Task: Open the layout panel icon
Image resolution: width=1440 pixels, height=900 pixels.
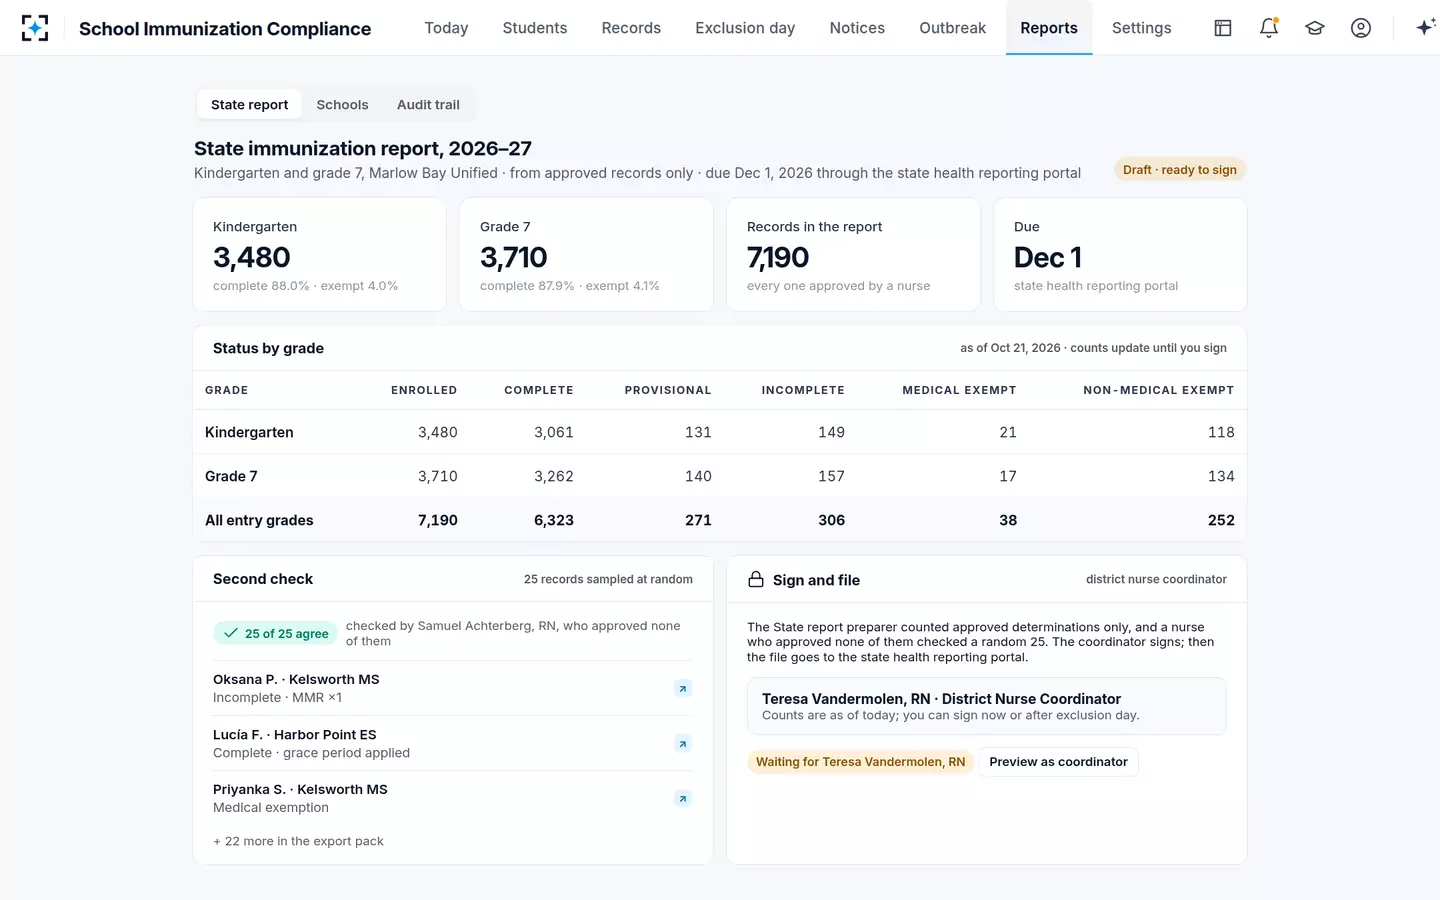Action: pos(1223,28)
